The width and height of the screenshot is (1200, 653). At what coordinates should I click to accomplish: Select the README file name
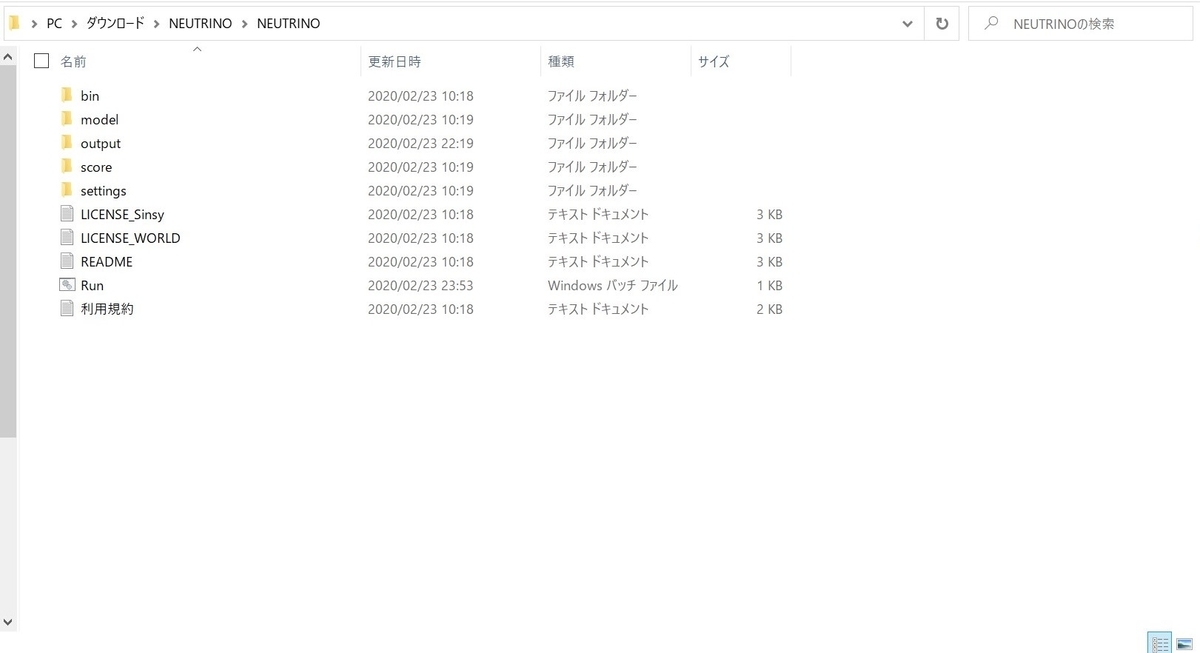click(106, 261)
